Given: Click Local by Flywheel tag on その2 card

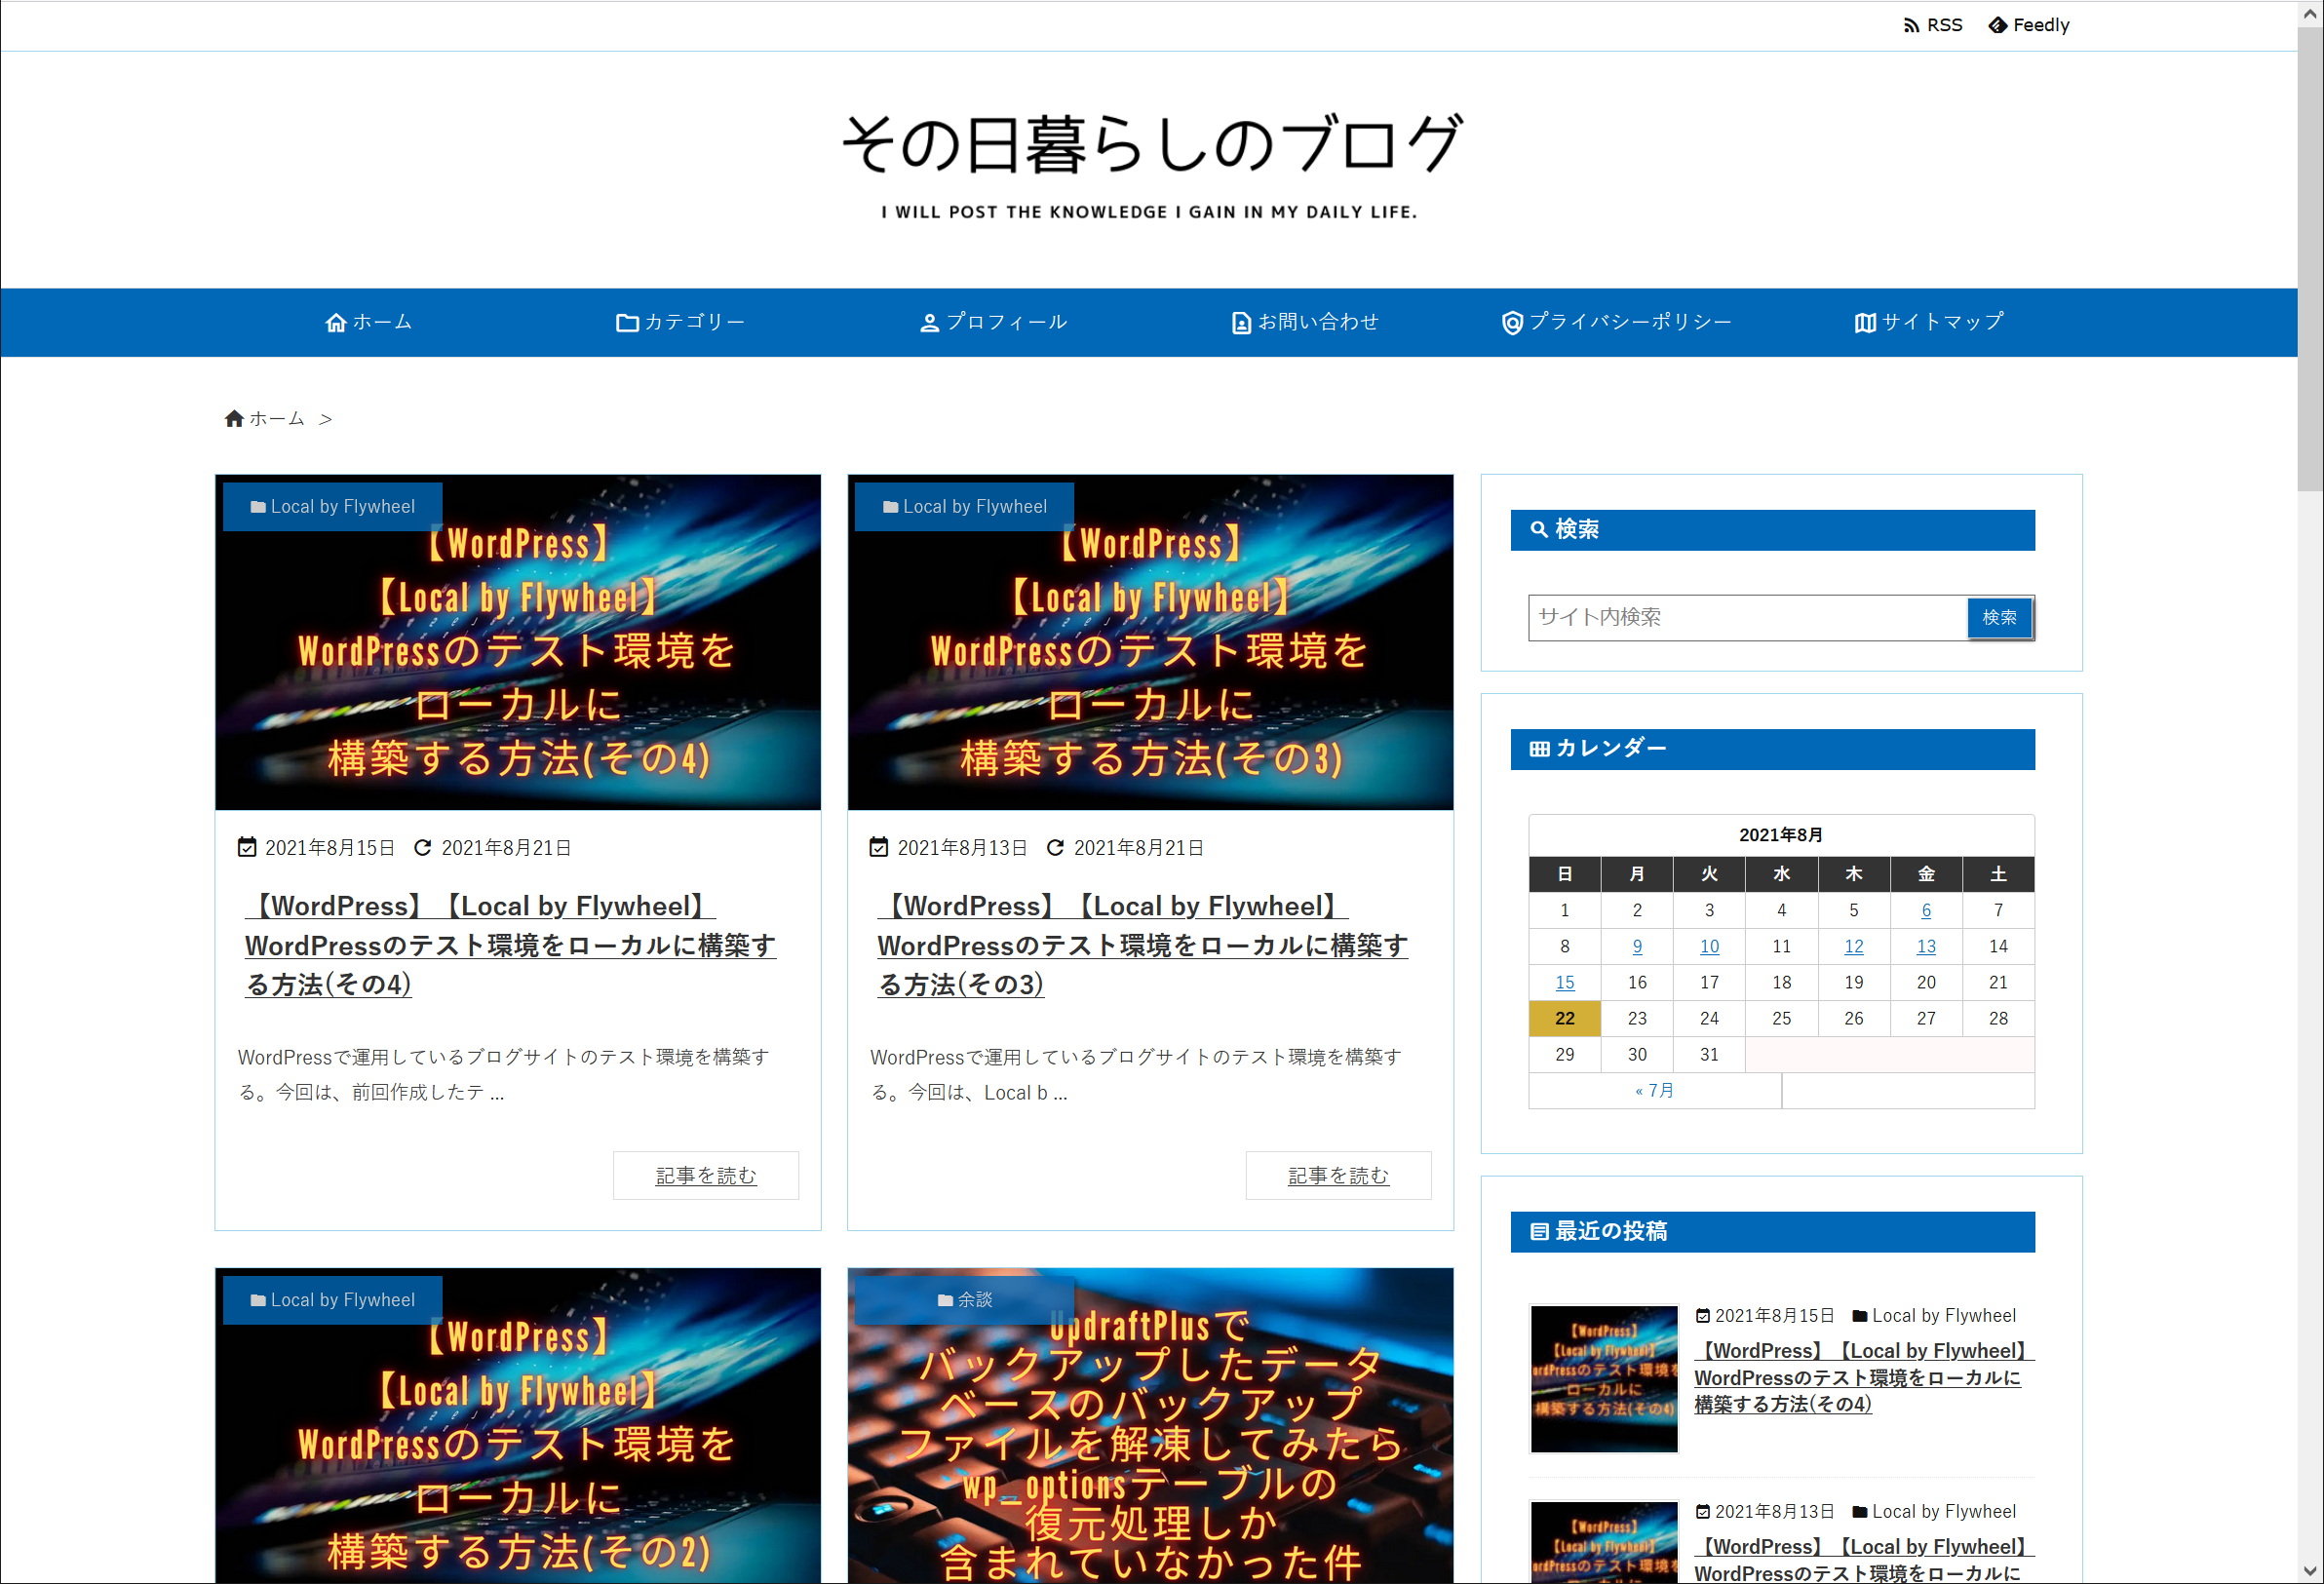Looking at the screenshot, I should coord(332,1300).
